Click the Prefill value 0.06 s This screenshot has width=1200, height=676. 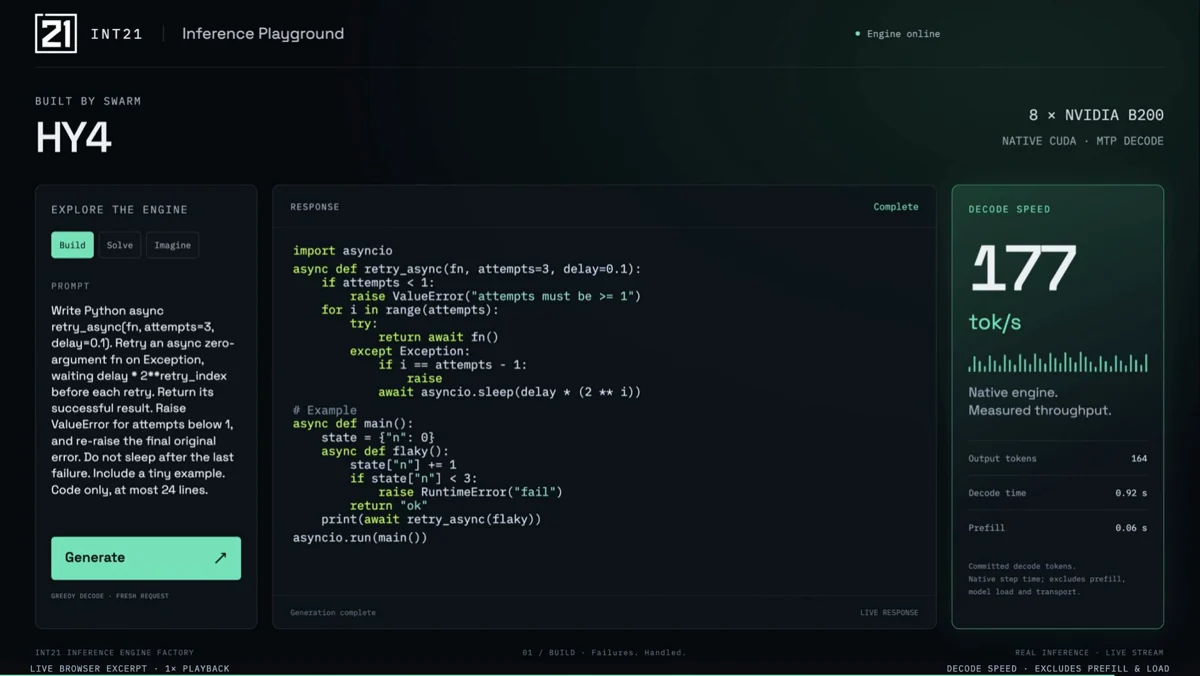coord(1131,528)
